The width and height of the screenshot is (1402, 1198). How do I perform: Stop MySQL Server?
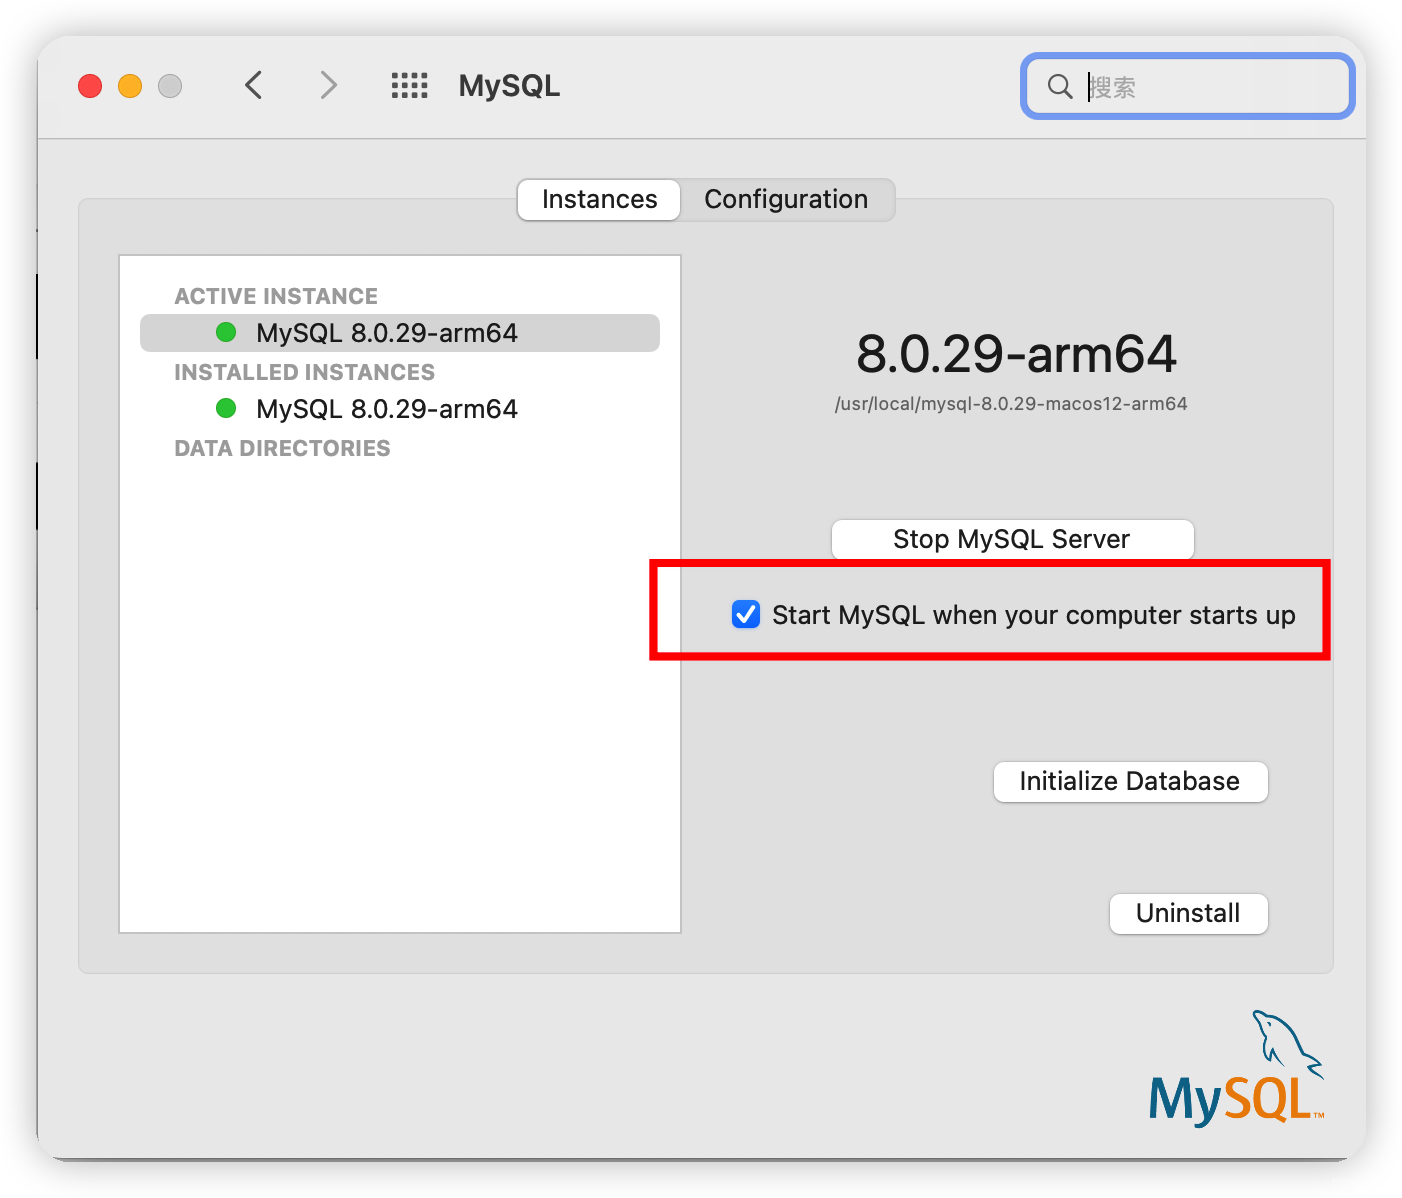(1012, 539)
